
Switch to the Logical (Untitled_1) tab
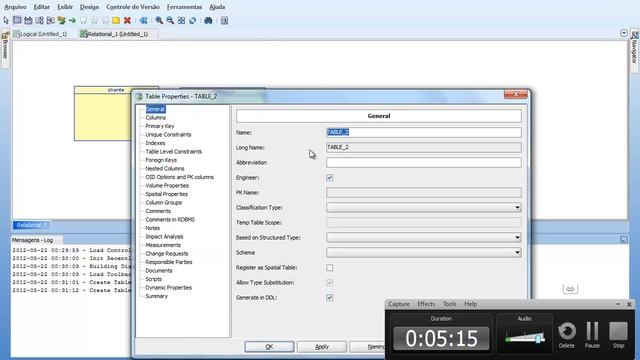pyautogui.click(x=40, y=34)
